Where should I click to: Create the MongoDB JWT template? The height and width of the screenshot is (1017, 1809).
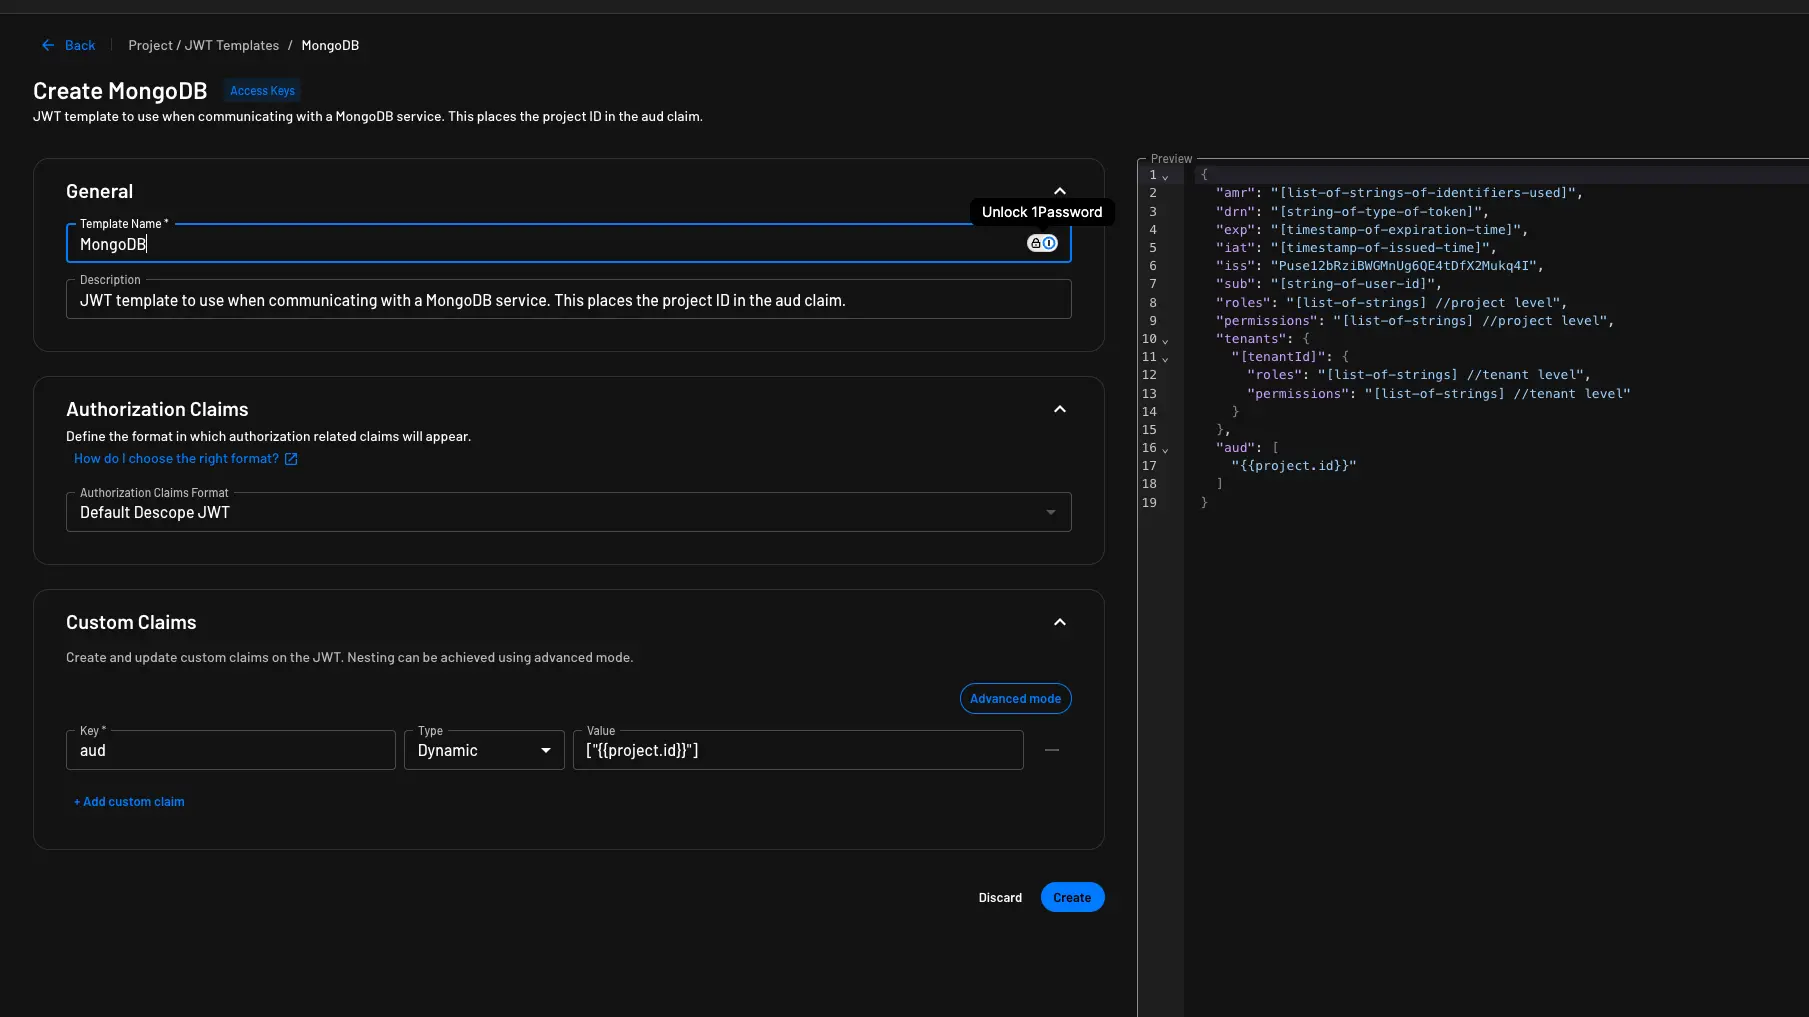click(1072, 898)
